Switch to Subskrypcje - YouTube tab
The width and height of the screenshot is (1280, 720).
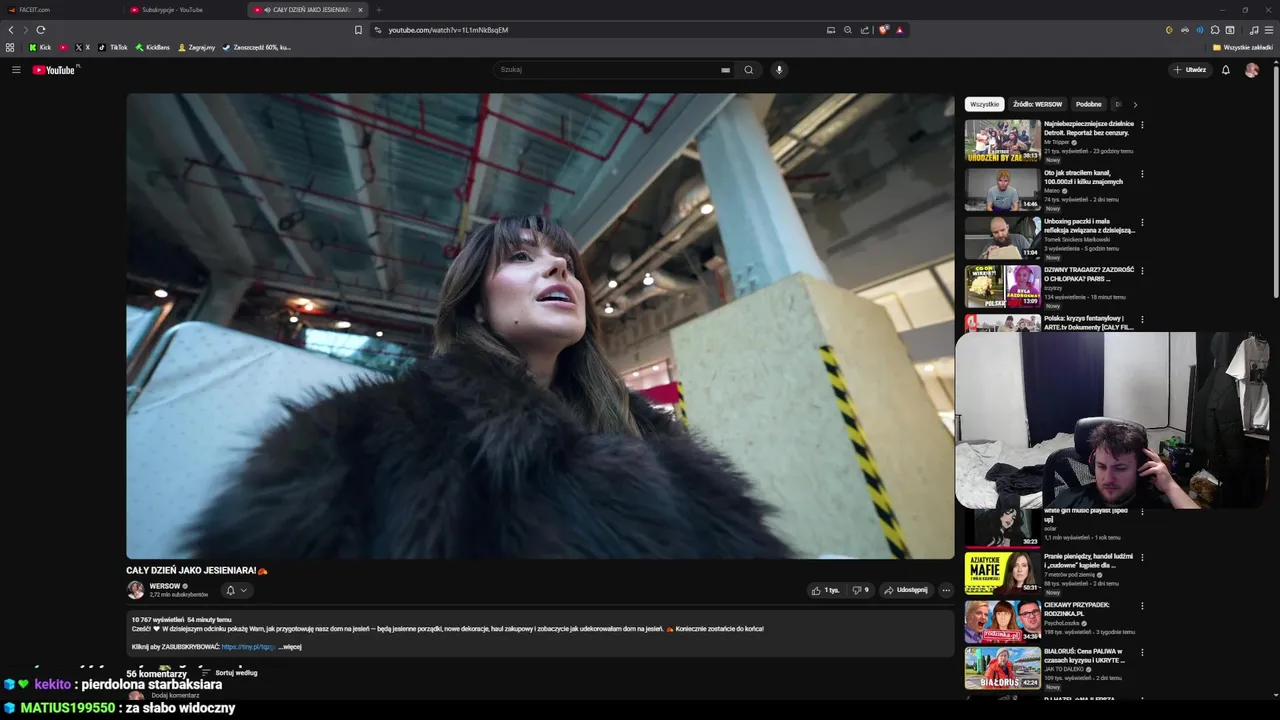pos(185,10)
